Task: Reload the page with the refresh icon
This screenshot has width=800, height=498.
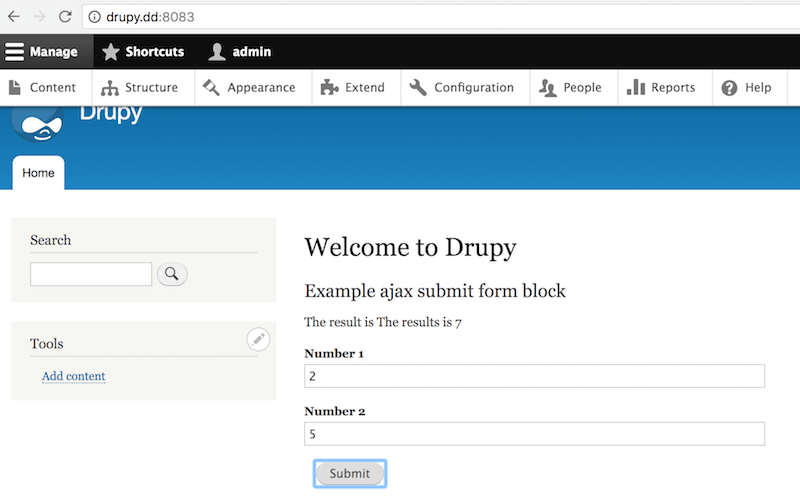Action: (65, 17)
